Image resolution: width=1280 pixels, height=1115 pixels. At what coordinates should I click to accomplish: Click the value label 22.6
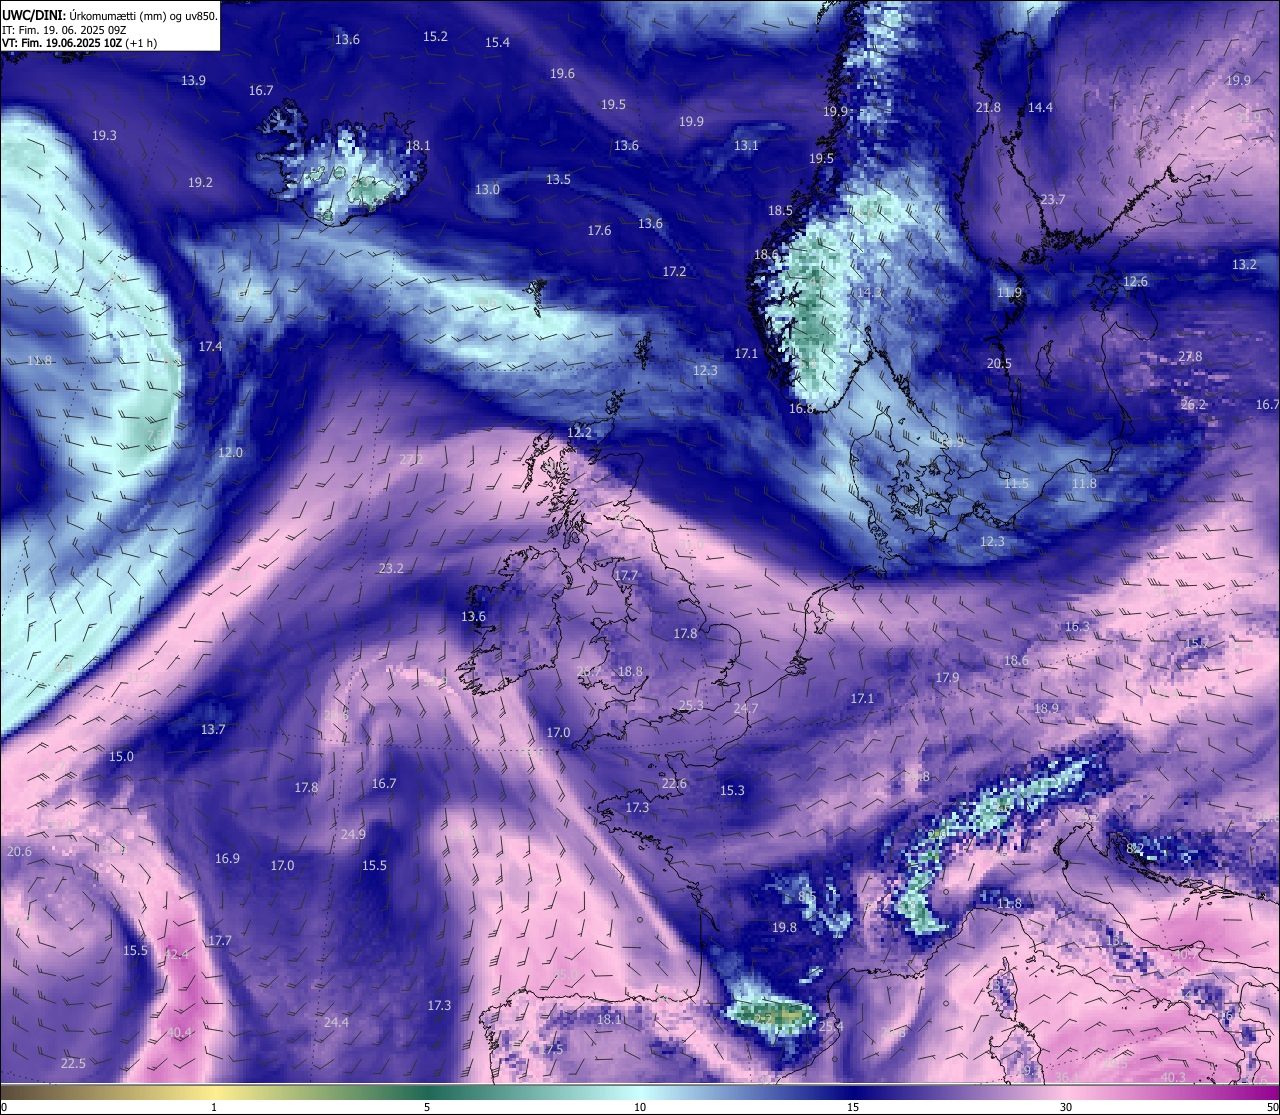click(674, 783)
